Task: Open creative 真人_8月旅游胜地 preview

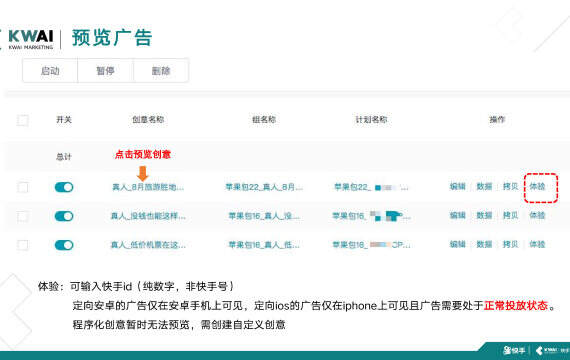Action: (148, 187)
